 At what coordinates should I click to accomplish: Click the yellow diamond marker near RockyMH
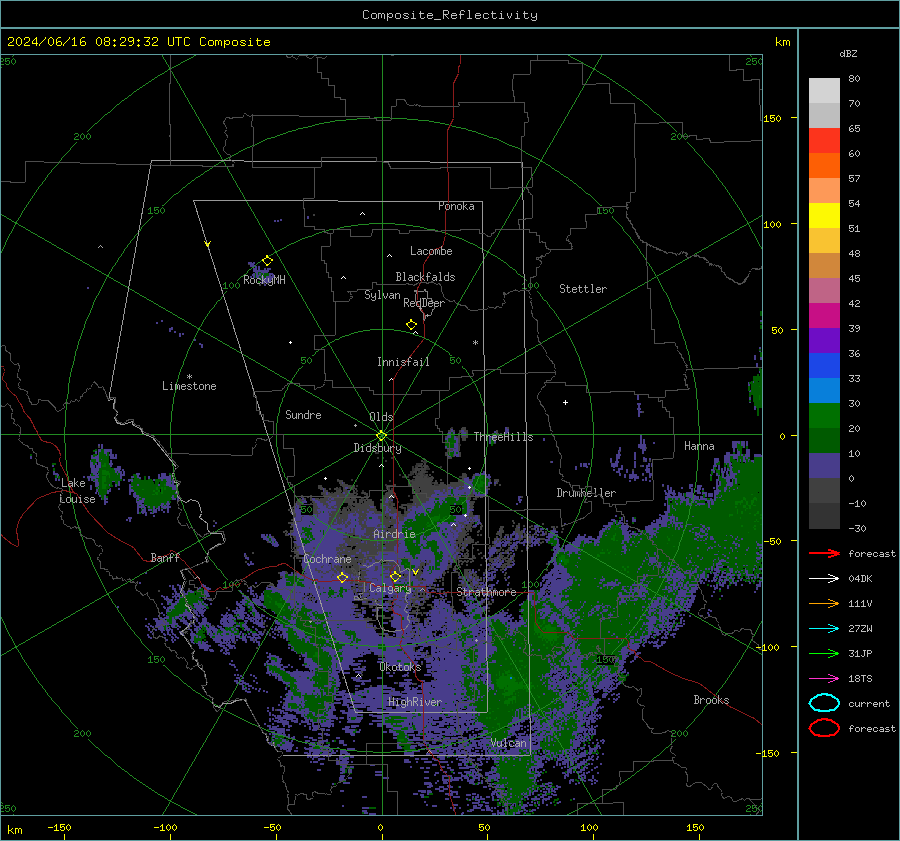point(267,261)
